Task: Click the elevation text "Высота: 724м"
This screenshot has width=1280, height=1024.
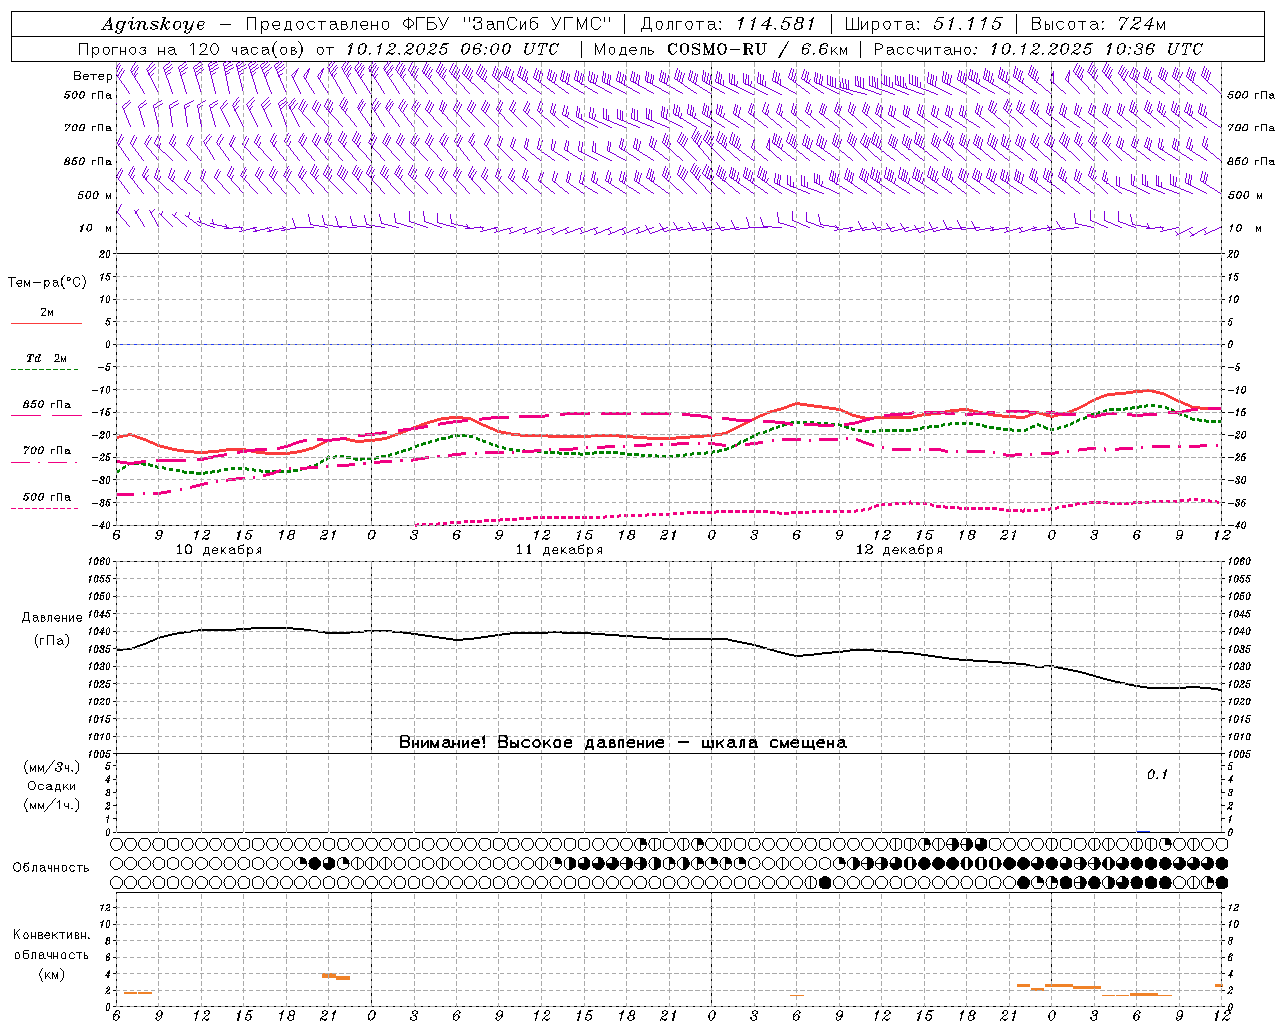Action: tap(1098, 24)
